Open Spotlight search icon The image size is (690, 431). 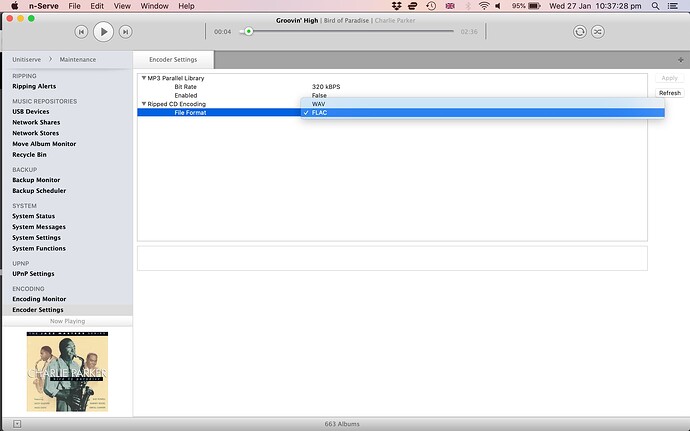pyautogui.click(x=655, y=6)
